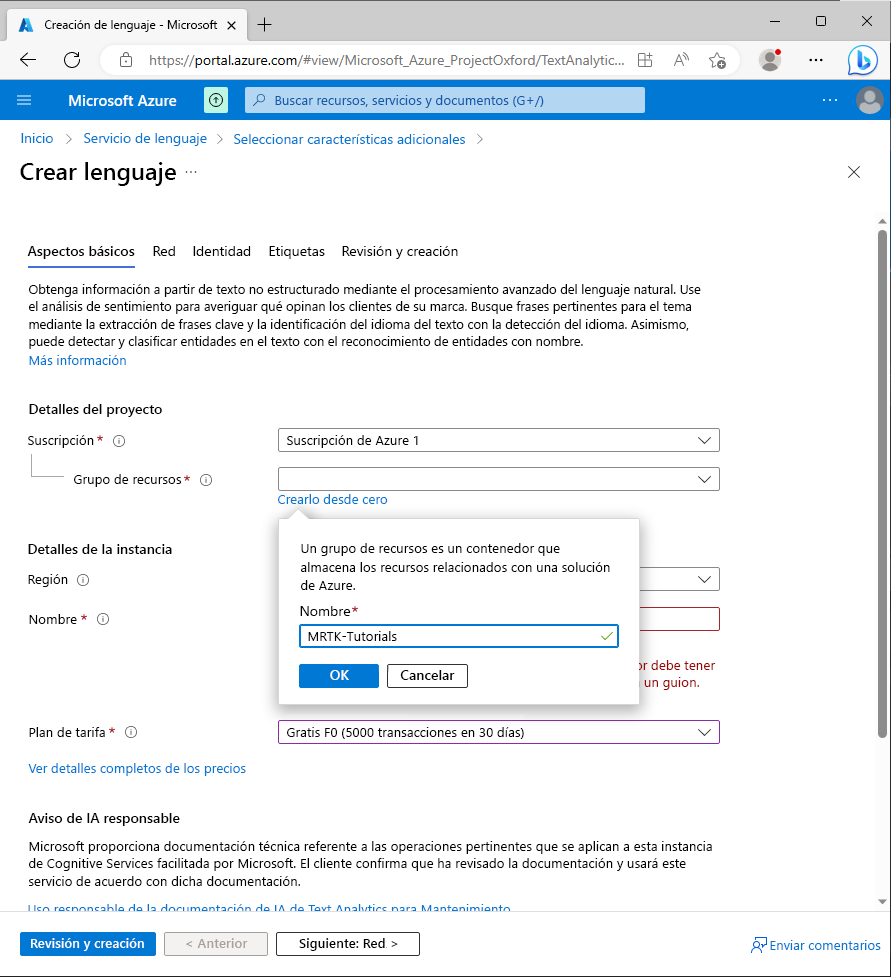
Task: Click the browser address bar URL
Action: 386,60
